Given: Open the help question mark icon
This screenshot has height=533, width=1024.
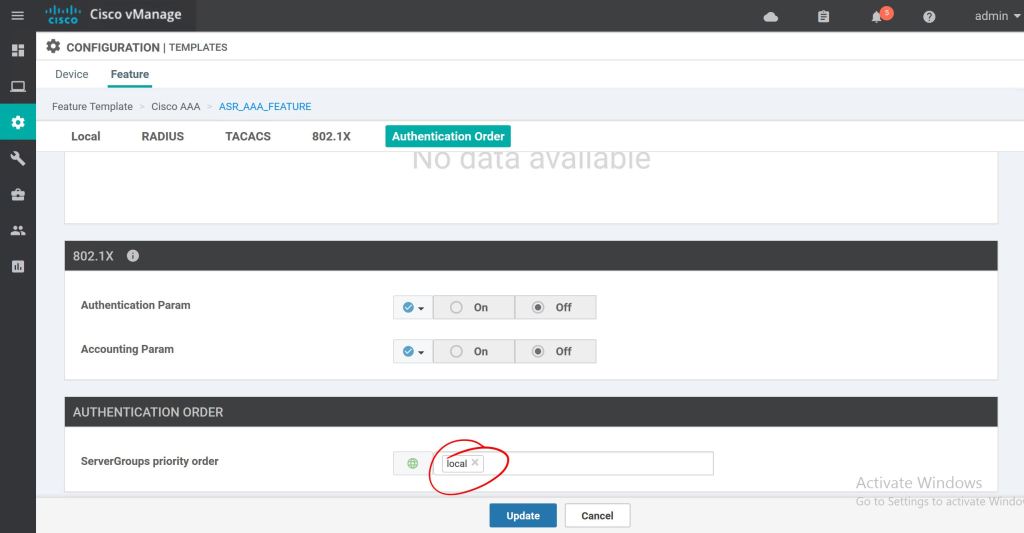Looking at the screenshot, I should coord(929,17).
